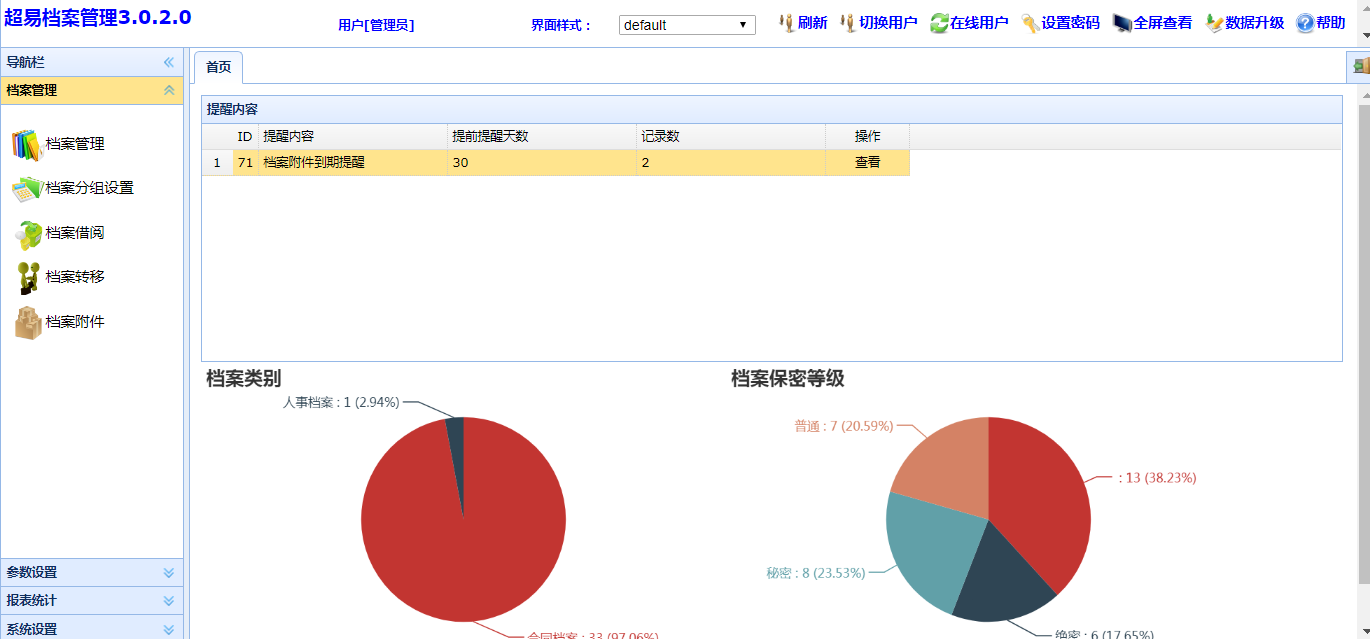Click the 普通 : 7 (20.59%) label

[x=844, y=426]
